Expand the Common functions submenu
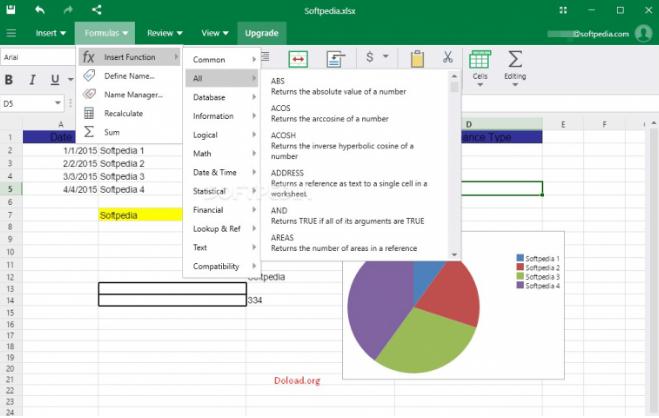Screen dimensions: 659x418 click(x=221, y=60)
